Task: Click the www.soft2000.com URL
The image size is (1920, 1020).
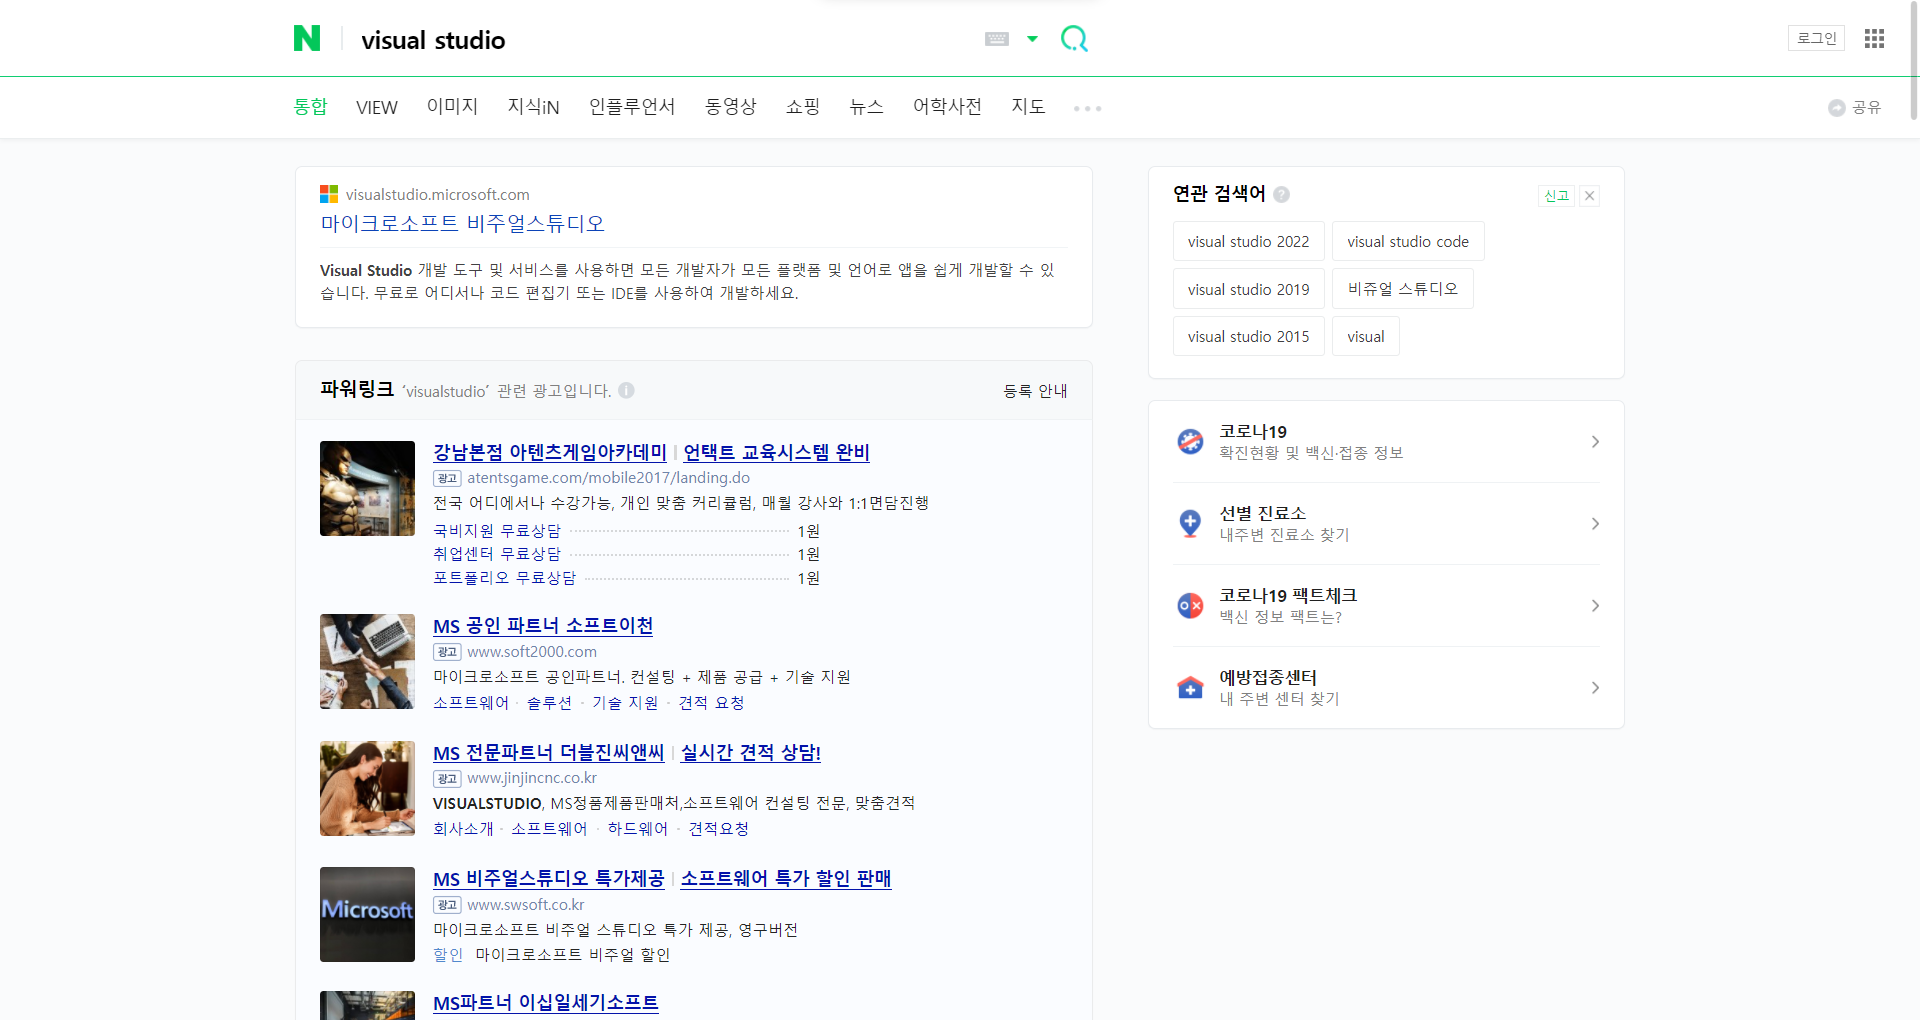Action: [532, 652]
